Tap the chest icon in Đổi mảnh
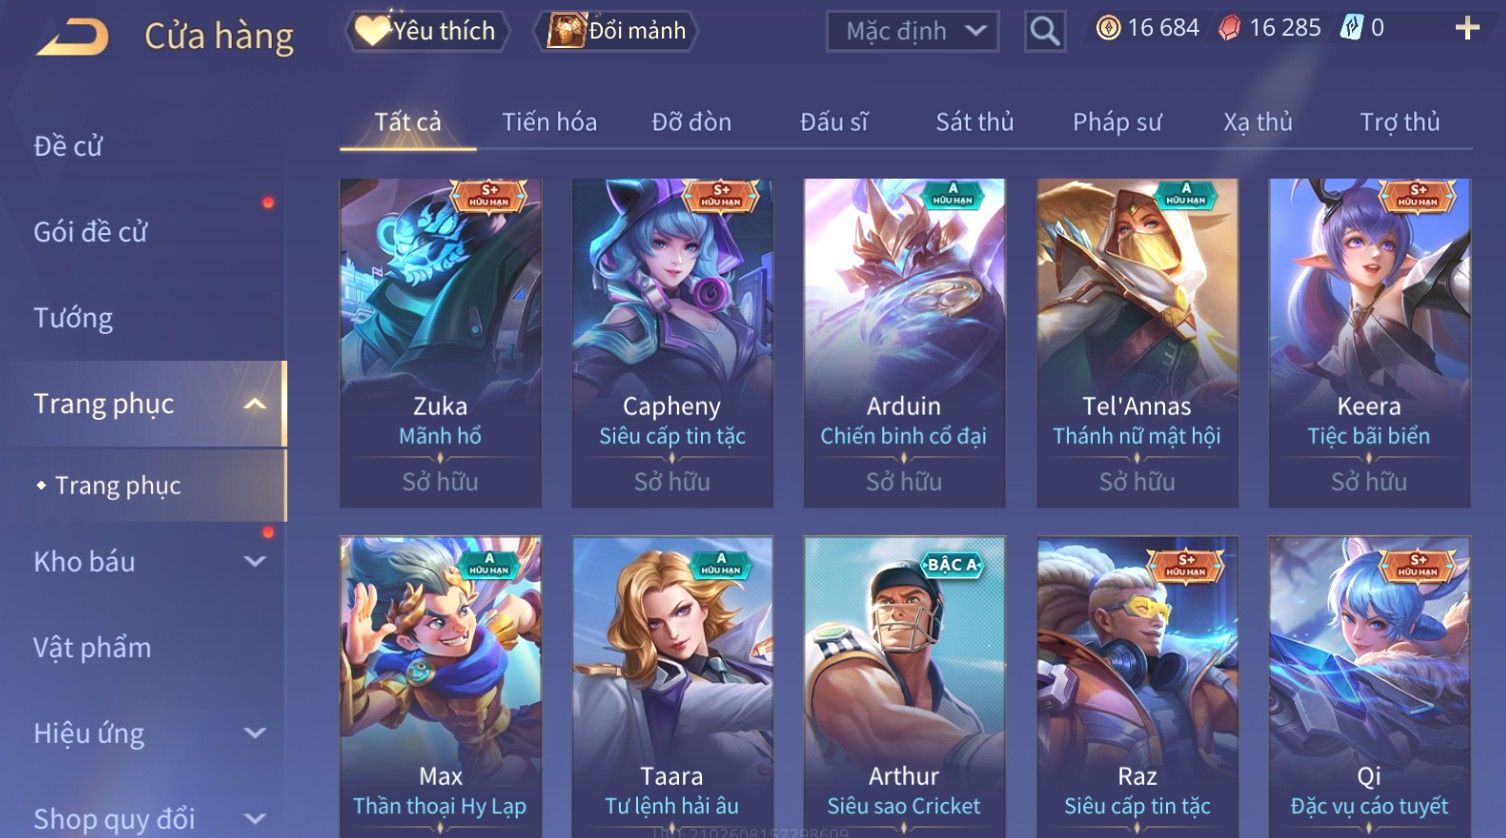This screenshot has height=838, width=1506. pos(565,31)
